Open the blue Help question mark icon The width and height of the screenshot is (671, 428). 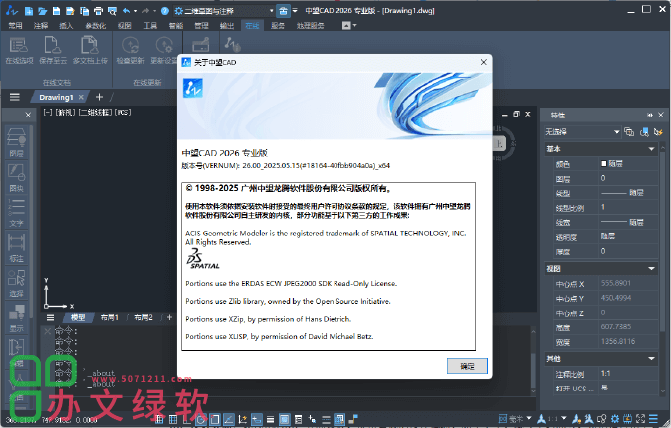point(165,11)
